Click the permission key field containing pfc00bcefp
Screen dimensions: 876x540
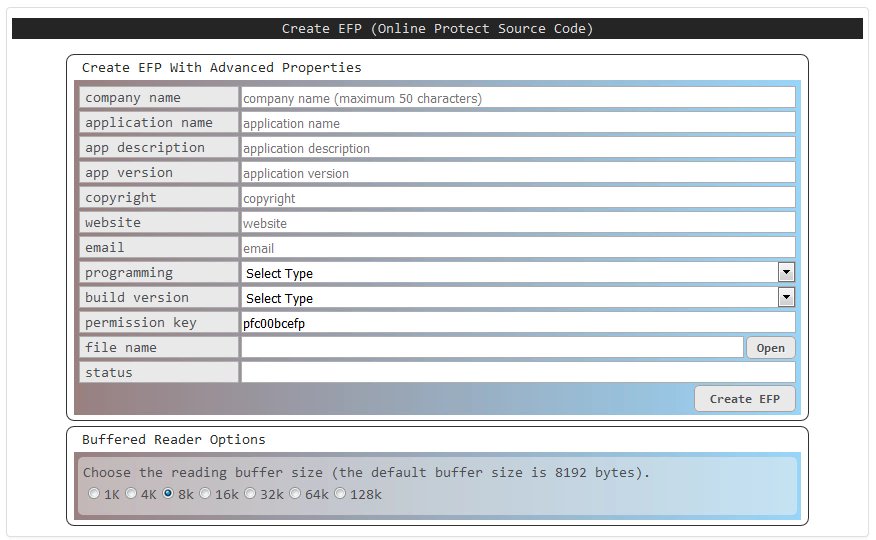tap(518, 323)
